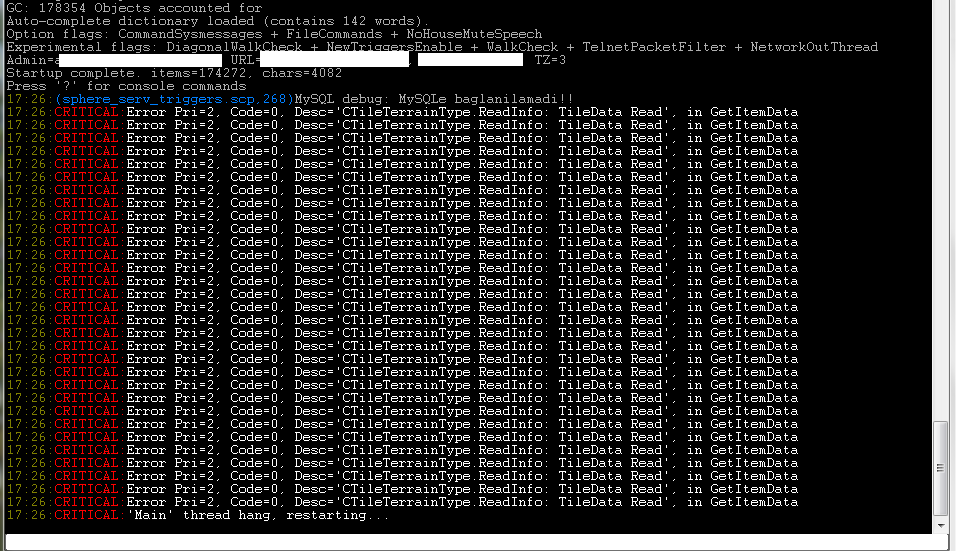Click the empty scrollbar track above the thumb

coord(941,200)
